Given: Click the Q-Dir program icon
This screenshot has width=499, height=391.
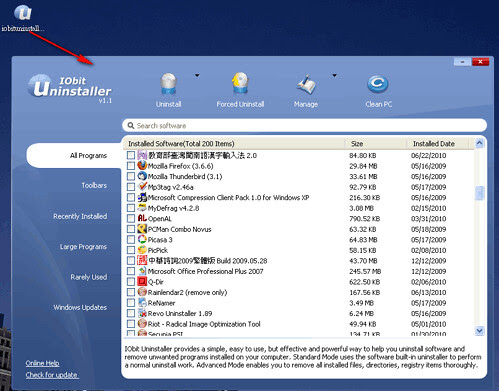Looking at the screenshot, I should tap(142, 282).
